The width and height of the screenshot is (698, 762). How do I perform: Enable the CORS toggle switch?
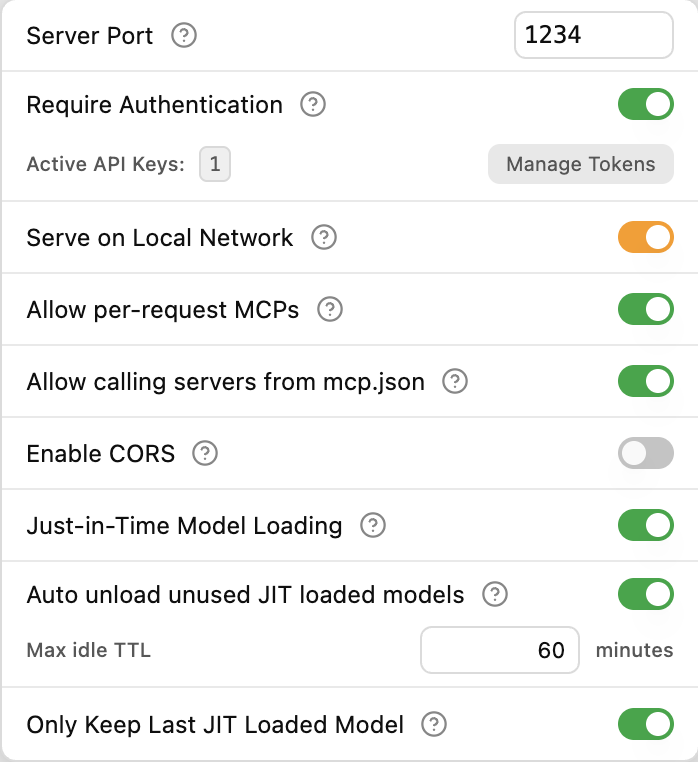coord(645,454)
